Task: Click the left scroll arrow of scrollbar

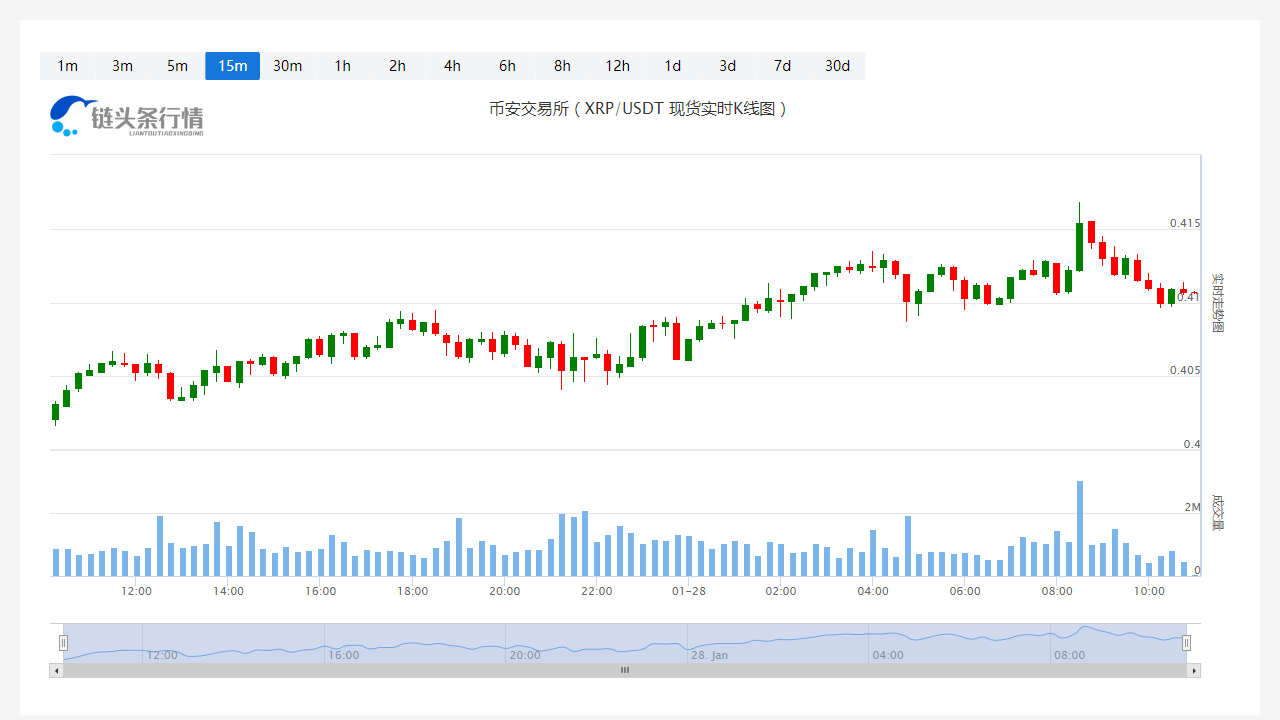Action: pyautogui.click(x=56, y=670)
